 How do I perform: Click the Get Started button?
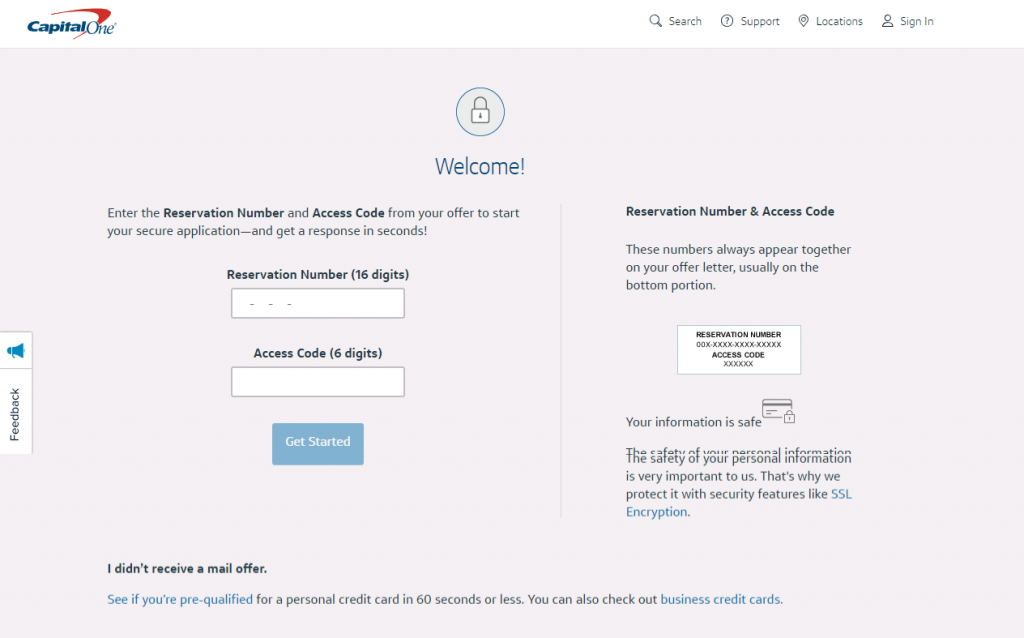[317, 444]
